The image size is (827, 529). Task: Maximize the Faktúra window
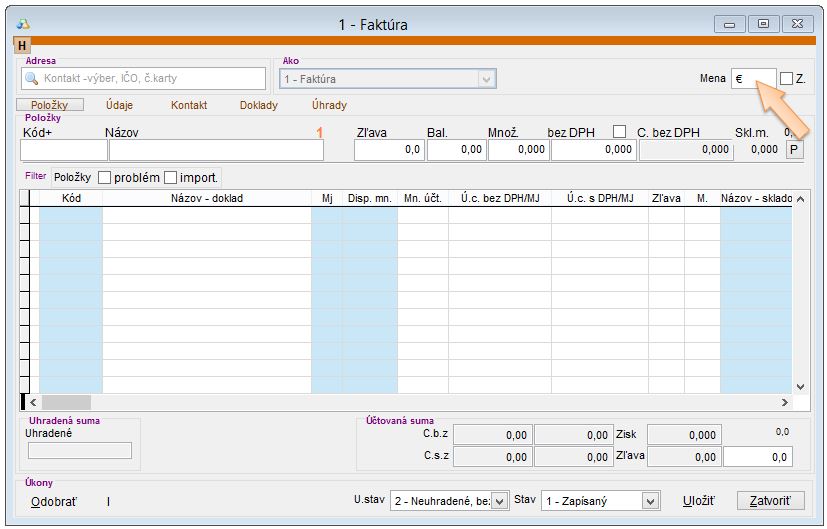tap(763, 24)
